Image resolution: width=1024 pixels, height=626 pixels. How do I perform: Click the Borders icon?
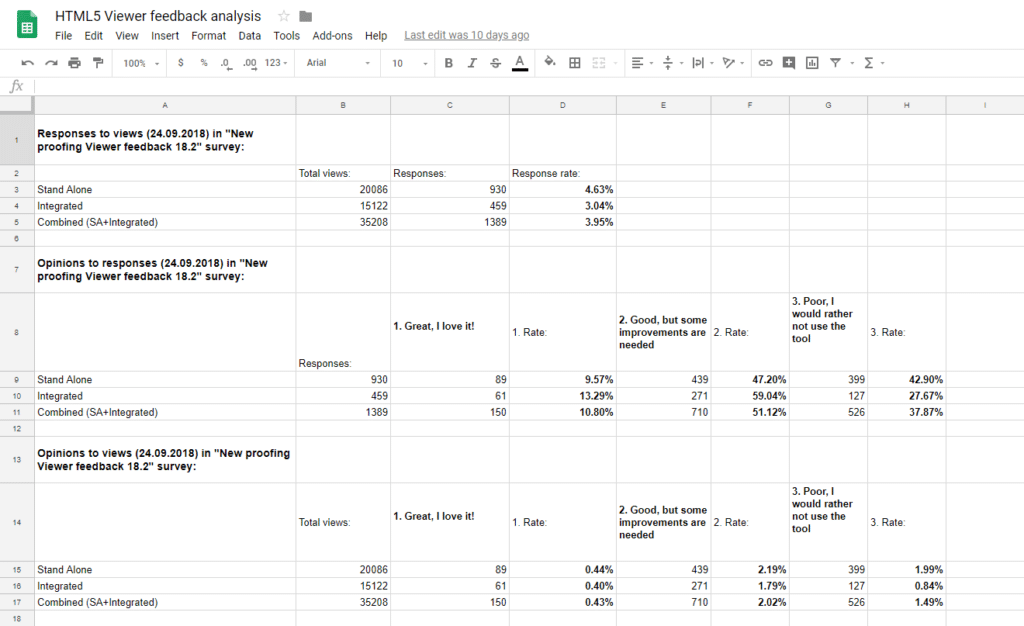[575, 63]
